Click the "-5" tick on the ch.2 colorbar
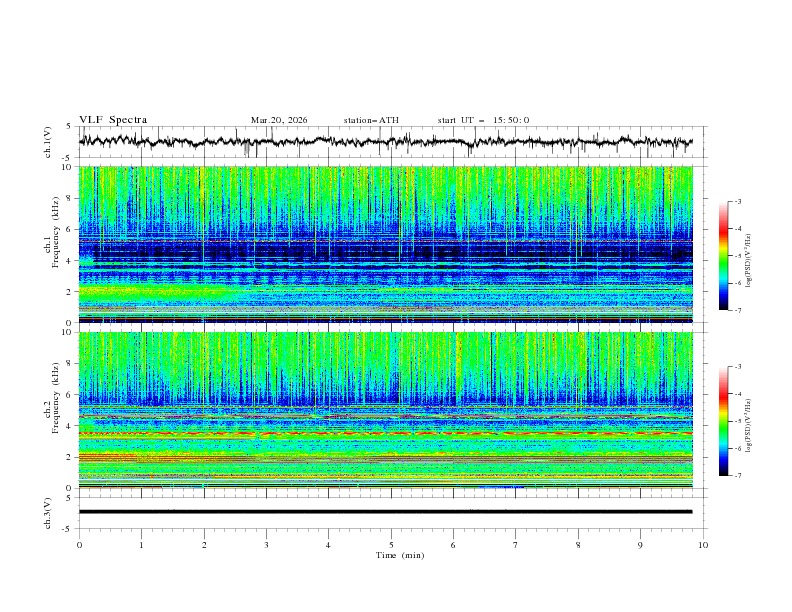 pos(737,421)
